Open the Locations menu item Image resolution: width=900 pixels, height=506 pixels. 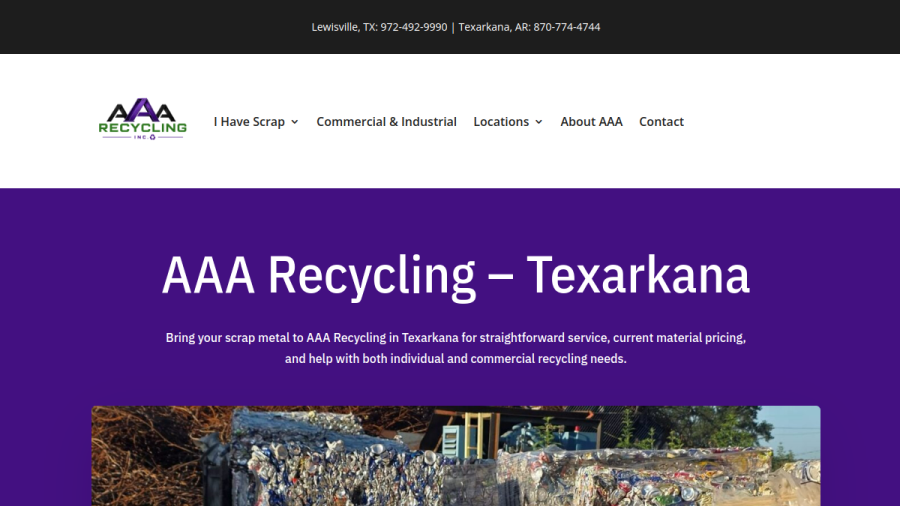point(501,122)
